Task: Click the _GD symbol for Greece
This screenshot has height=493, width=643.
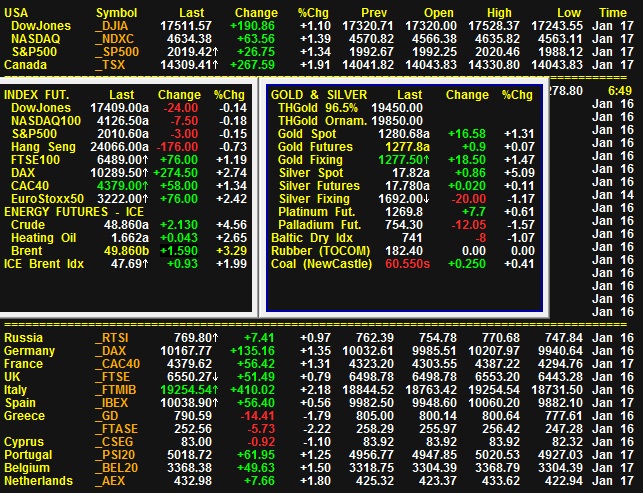Action: pyautogui.click(x=106, y=416)
